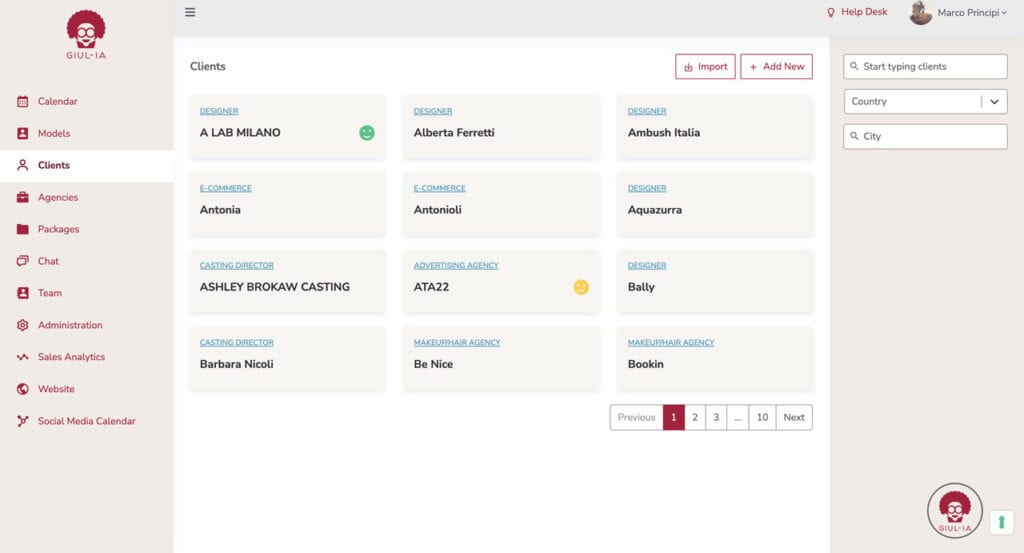
Task: Click Marco Principi's avatar photo
Action: (x=921, y=12)
